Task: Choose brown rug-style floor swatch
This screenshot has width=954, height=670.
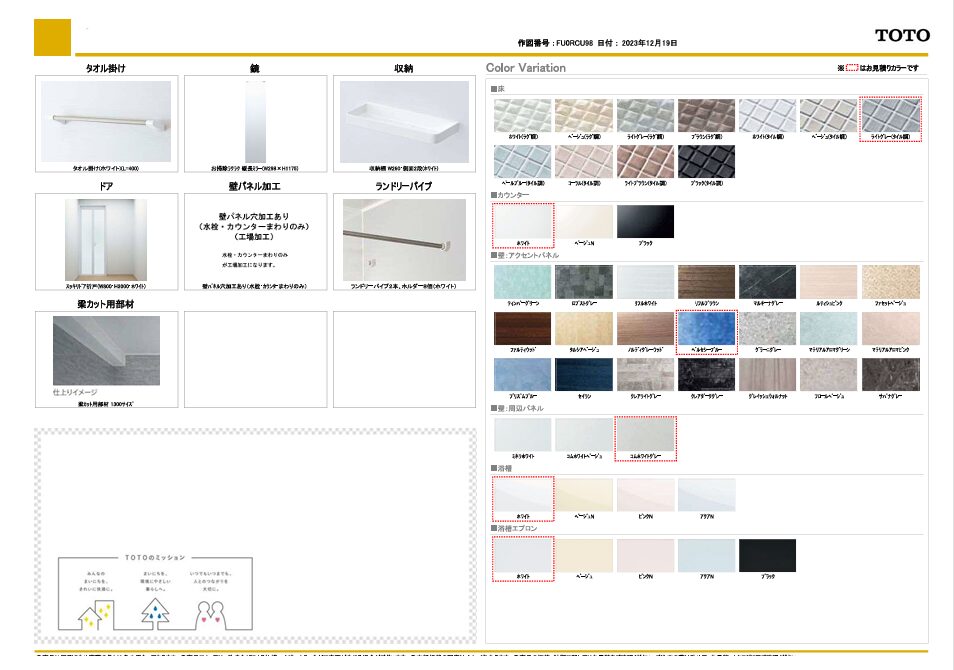Action: pyautogui.click(x=706, y=115)
